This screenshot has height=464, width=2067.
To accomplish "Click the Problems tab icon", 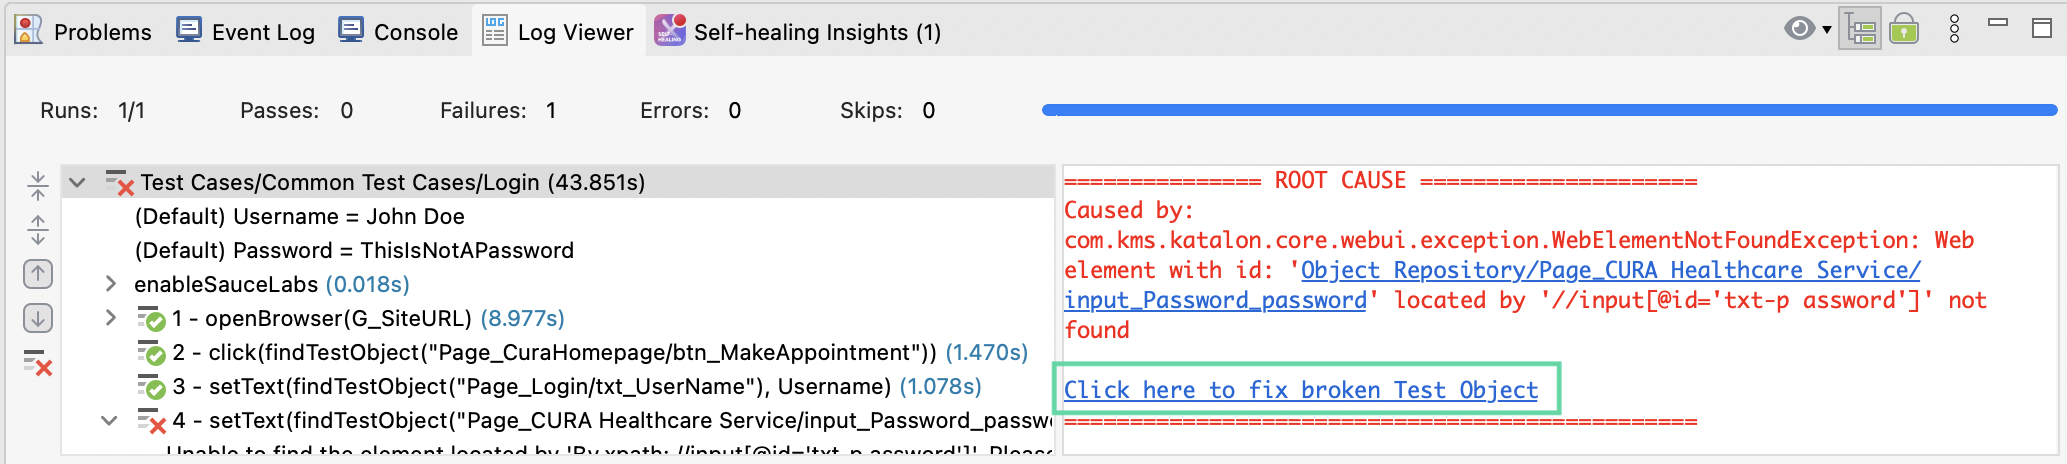I will click(28, 30).
